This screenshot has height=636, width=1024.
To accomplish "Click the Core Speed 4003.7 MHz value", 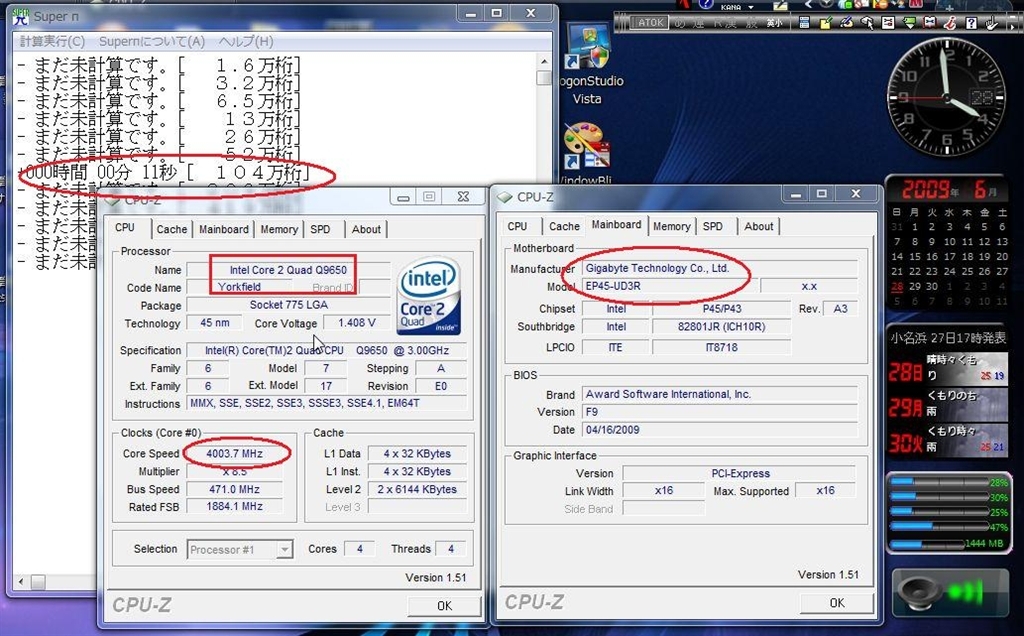I will [x=234, y=453].
